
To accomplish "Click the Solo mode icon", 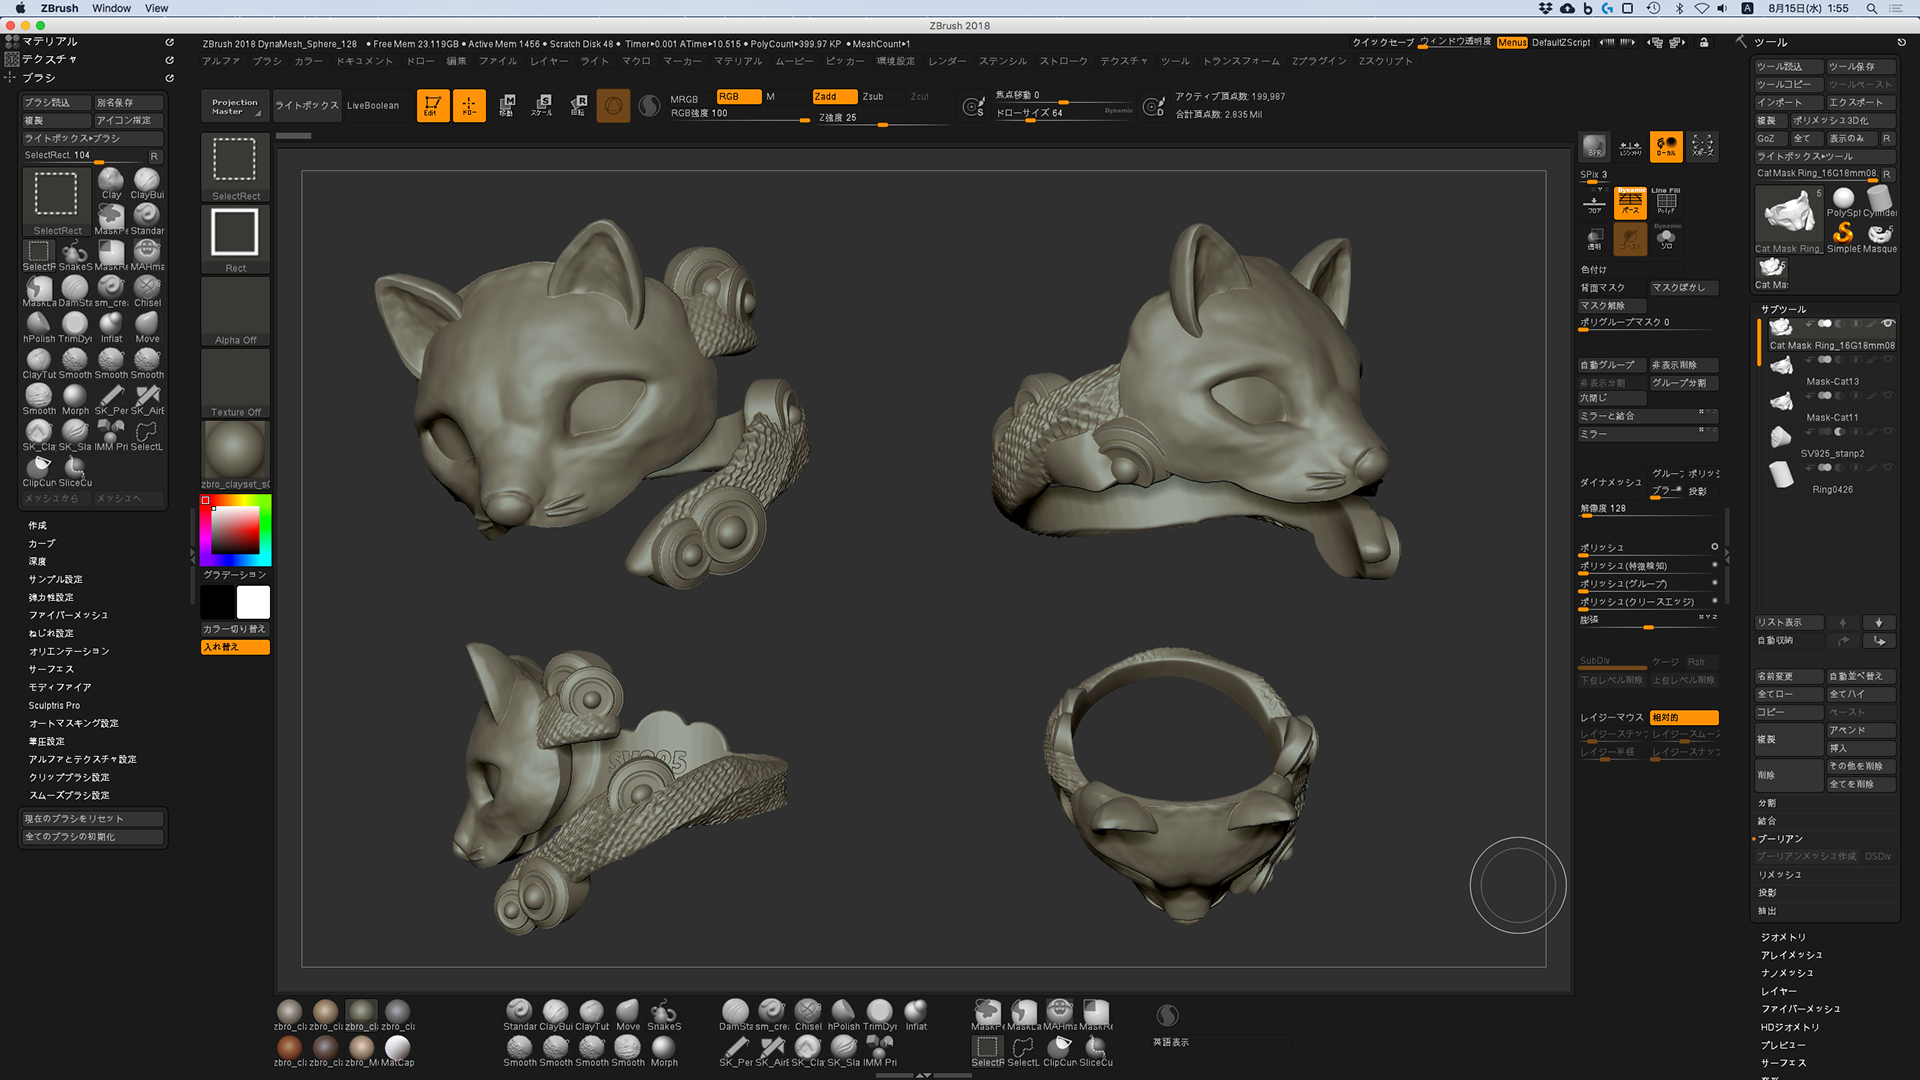I will 1666,238.
